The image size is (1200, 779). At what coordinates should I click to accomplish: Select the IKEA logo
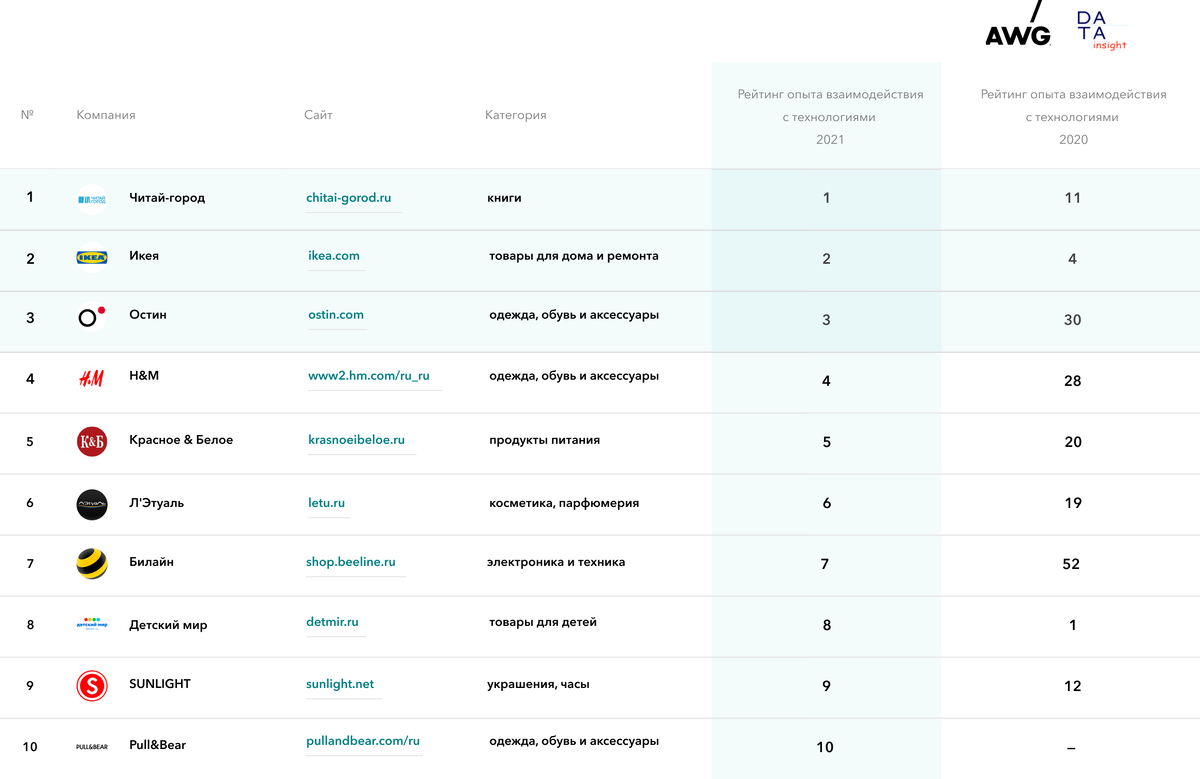pos(91,258)
